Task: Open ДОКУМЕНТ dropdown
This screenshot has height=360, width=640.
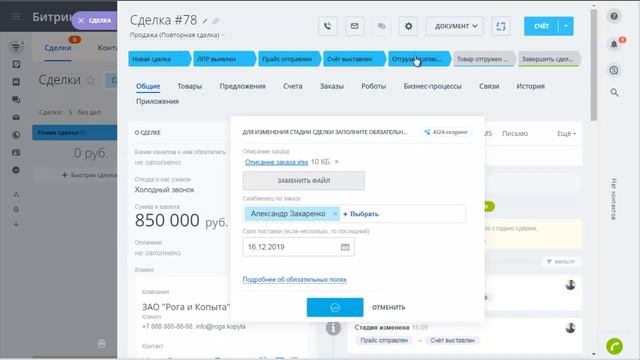Action: [x=455, y=26]
